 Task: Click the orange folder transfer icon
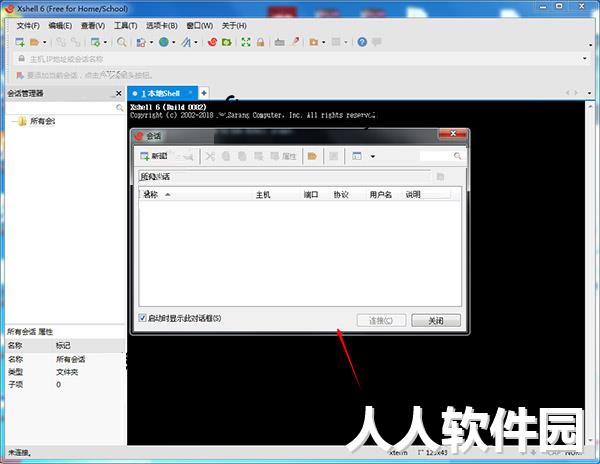pos(314,42)
